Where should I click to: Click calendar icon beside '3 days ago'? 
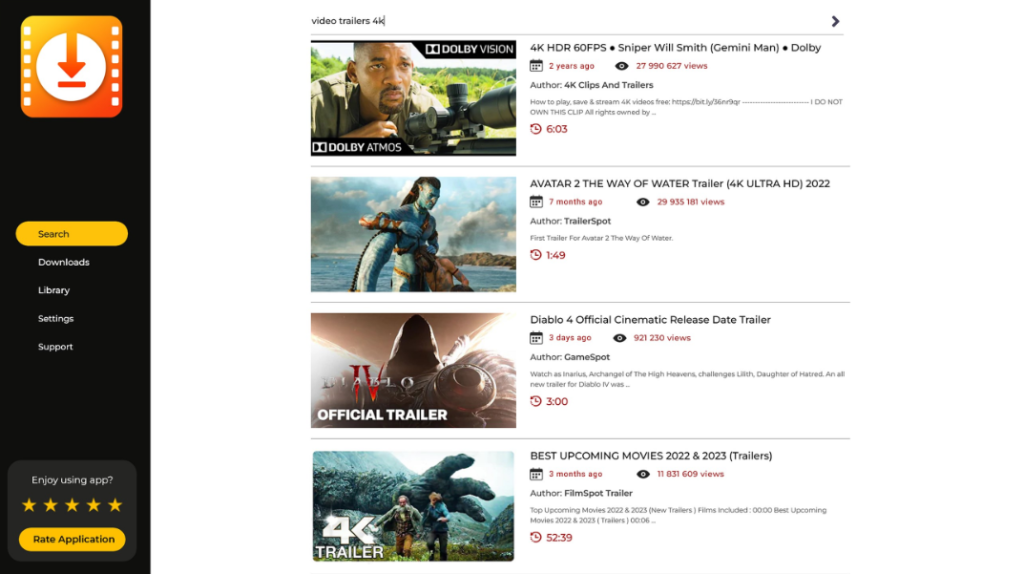536,338
